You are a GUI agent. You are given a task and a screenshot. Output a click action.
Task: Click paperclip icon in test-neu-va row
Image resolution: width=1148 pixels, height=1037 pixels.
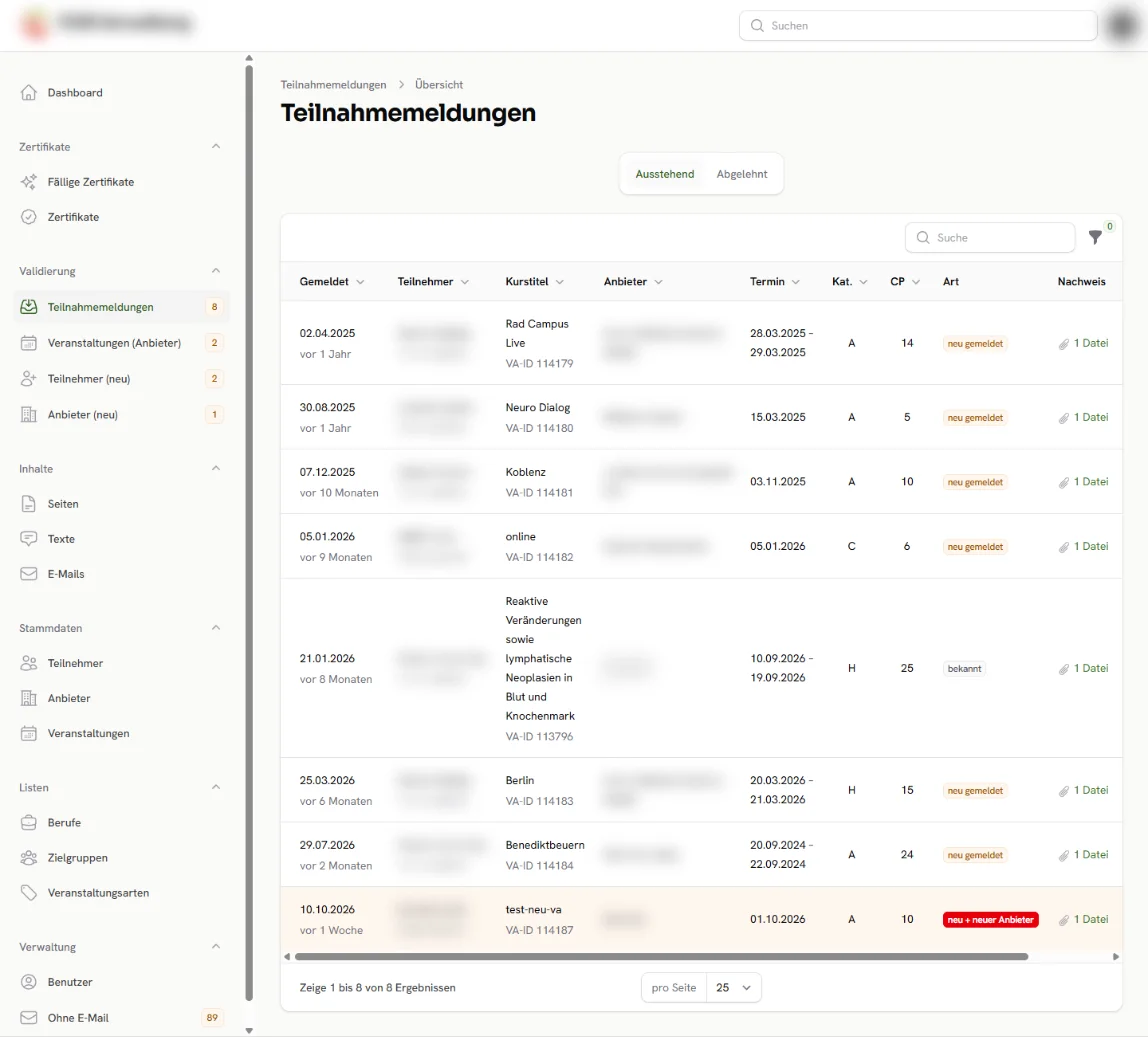(1064, 920)
